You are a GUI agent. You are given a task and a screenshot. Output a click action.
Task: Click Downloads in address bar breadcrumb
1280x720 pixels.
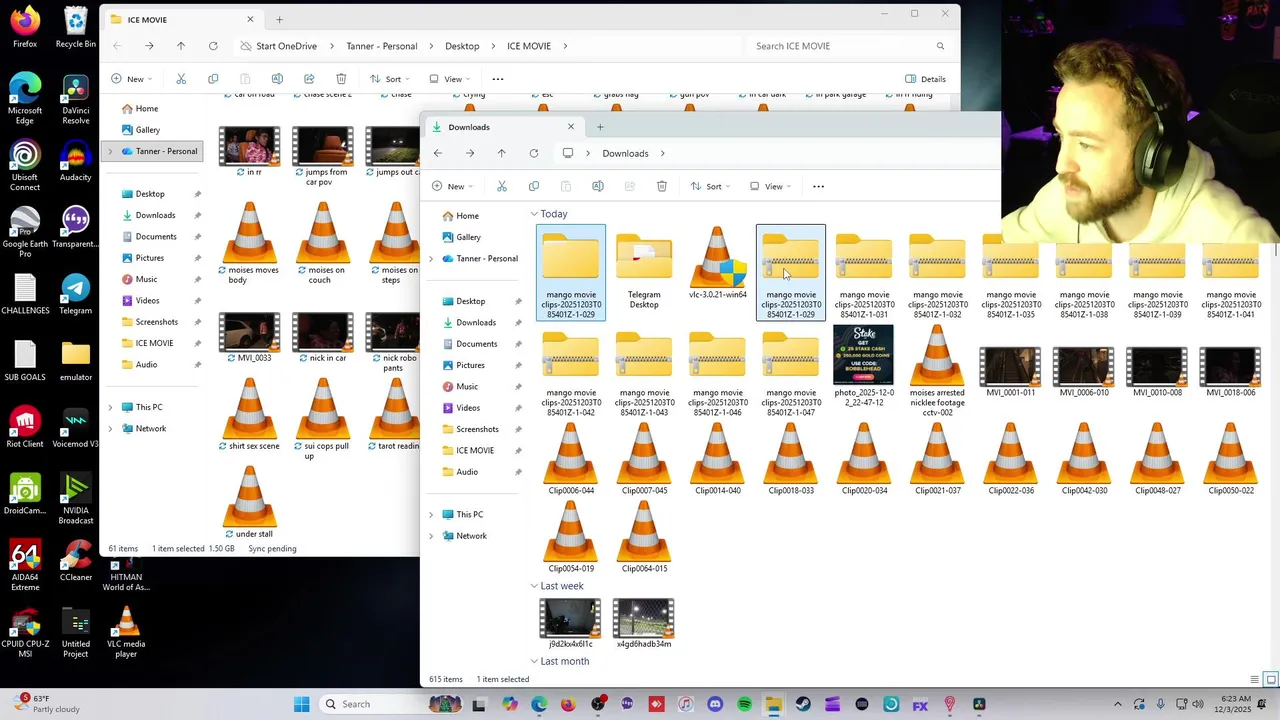pos(625,153)
